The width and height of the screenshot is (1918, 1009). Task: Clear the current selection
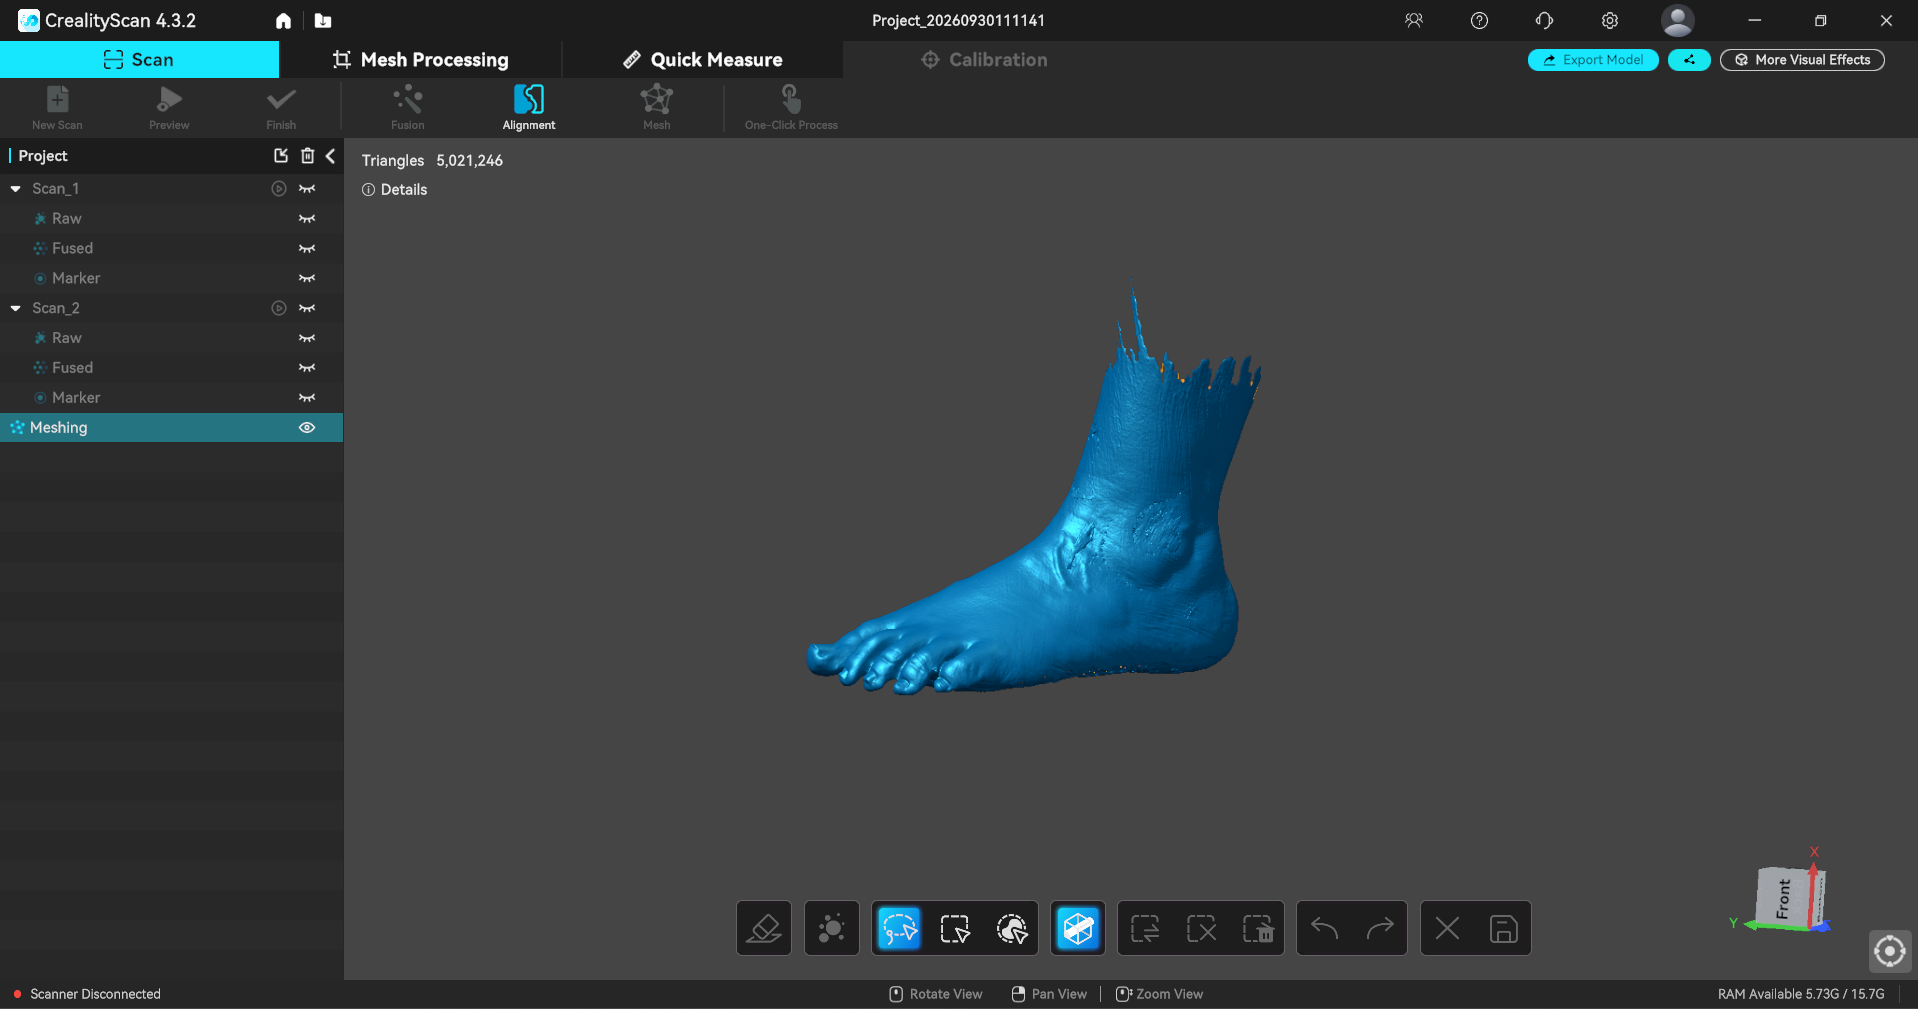tap(1201, 928)
